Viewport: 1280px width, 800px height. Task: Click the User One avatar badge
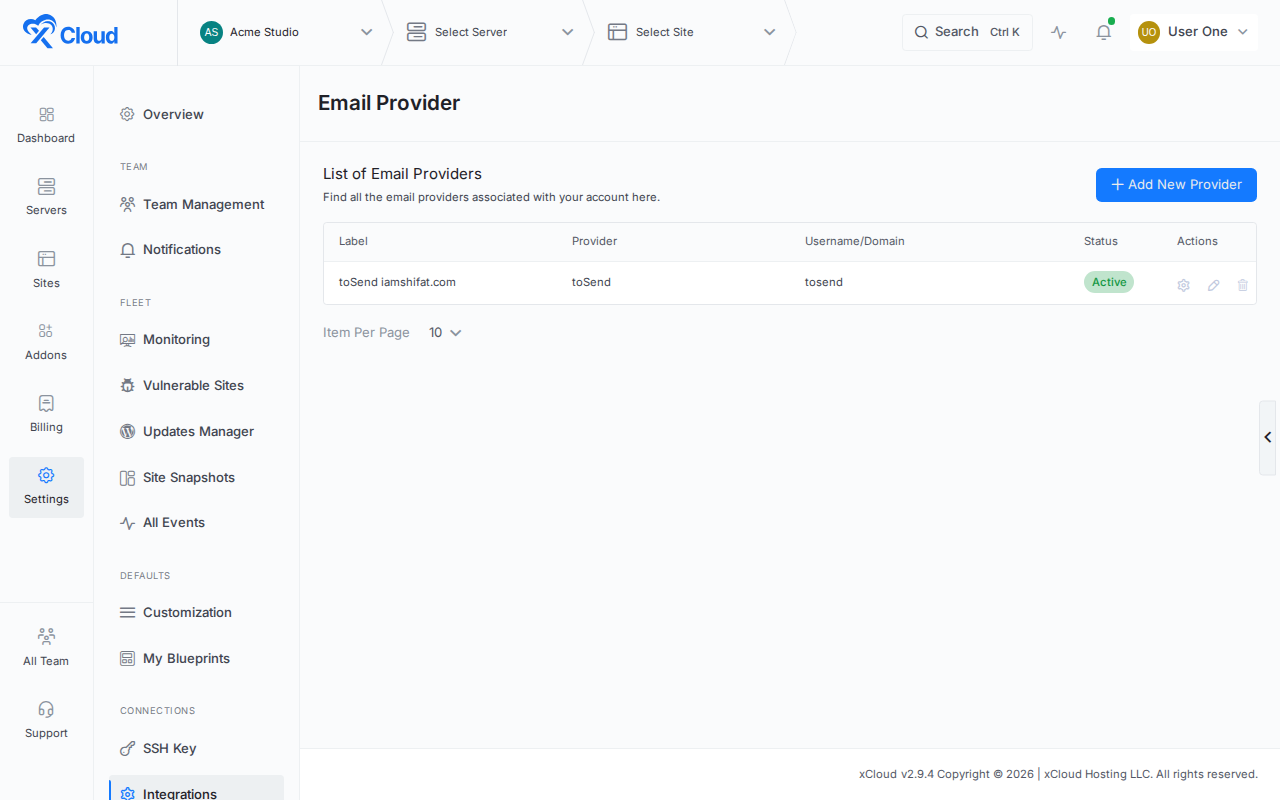click(x=1149, y=32)
